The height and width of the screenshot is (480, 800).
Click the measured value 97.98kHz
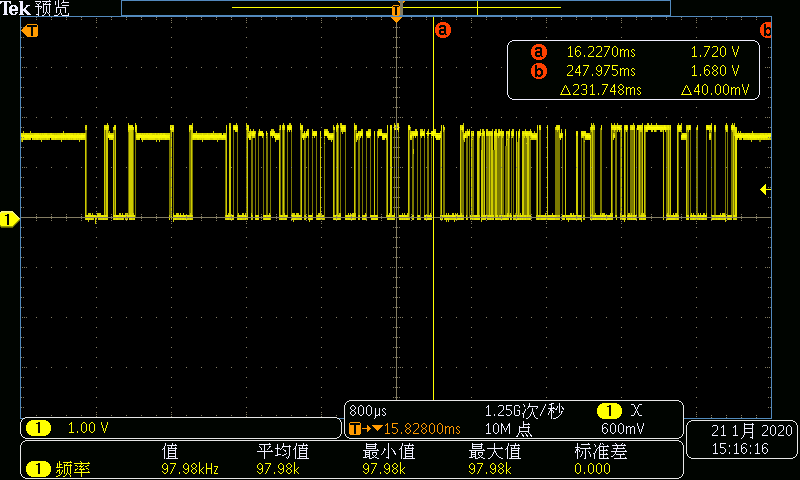[x=190, y=469]
